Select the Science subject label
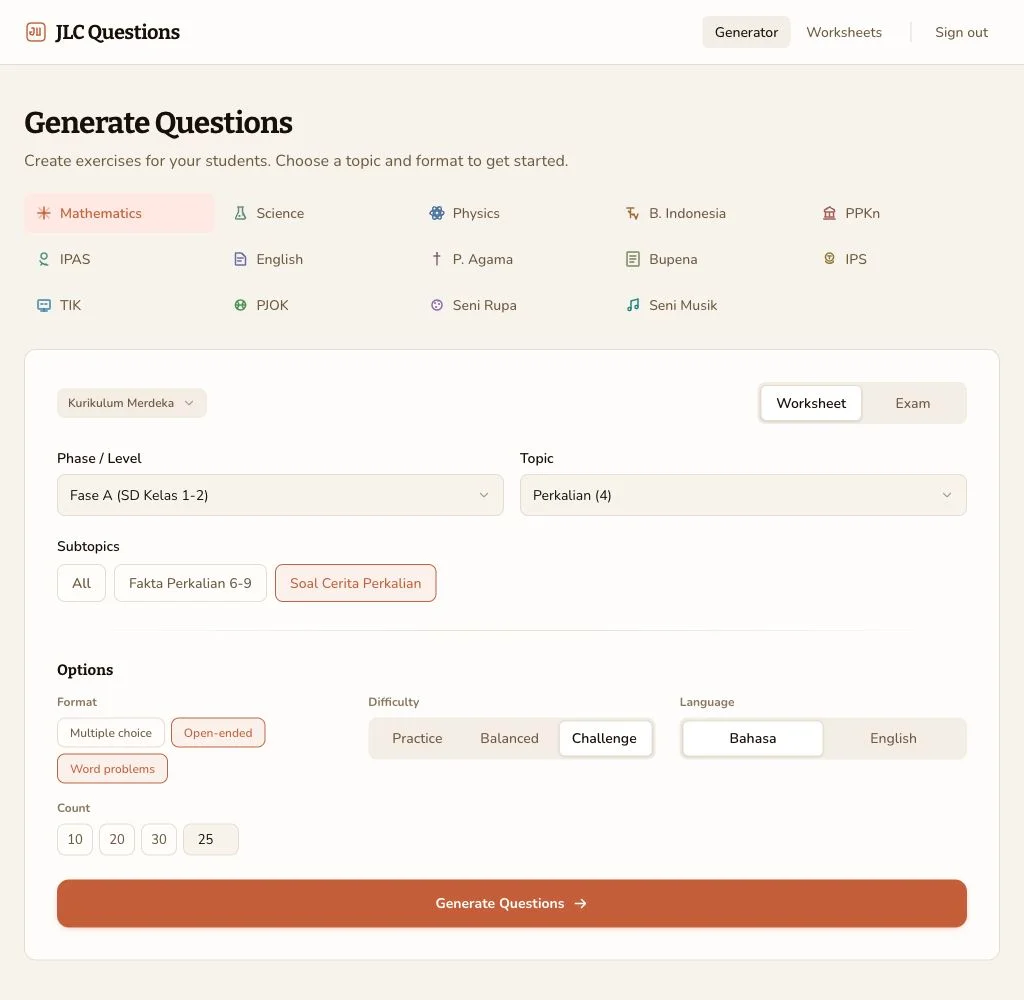The width and height of the screenshot is (1024, 1000). (280, 213)
